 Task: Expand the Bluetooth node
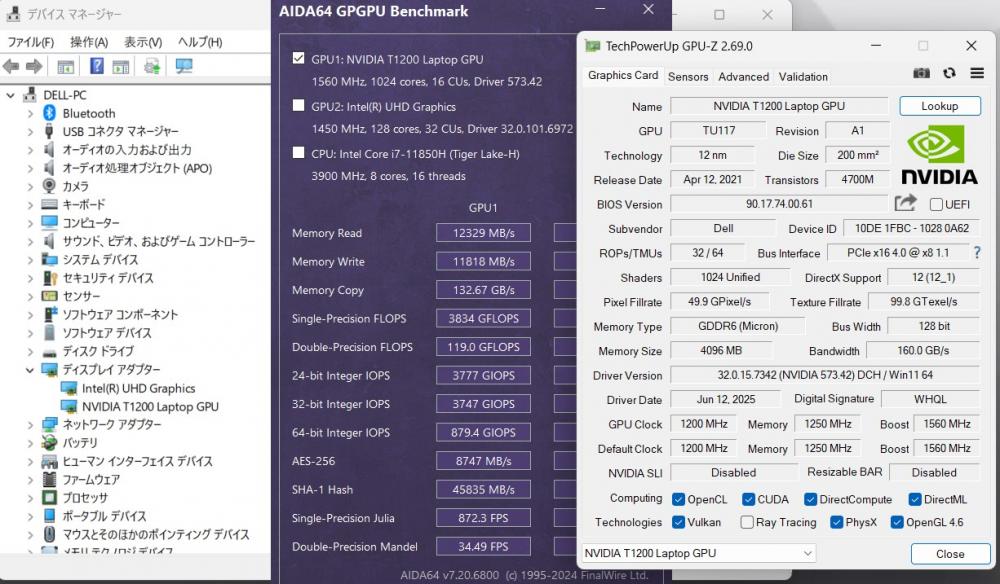[x=30, y=113]
